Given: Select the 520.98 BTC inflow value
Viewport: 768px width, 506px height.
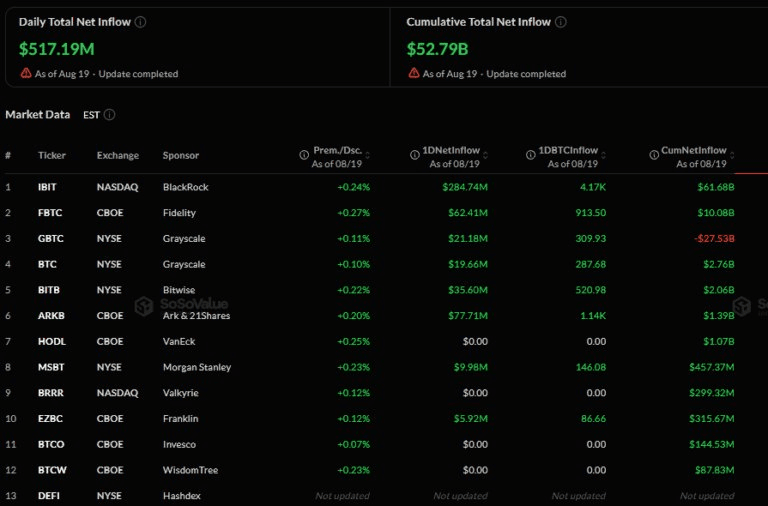Looking at the screenshot, I should 591,290.
